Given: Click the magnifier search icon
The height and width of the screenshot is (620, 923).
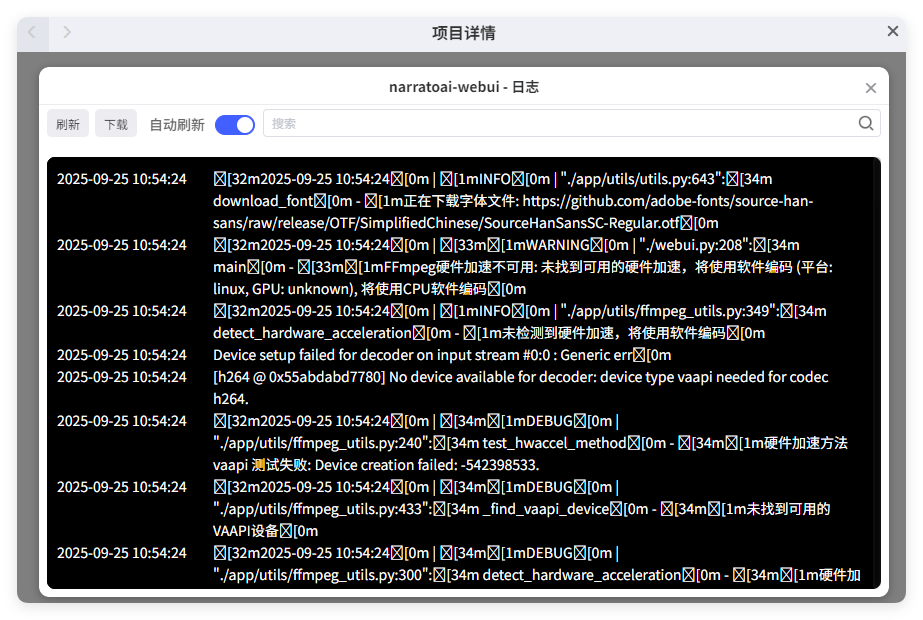Looking at the screenshot, I should pyautogui.click(x=866, y=123).
